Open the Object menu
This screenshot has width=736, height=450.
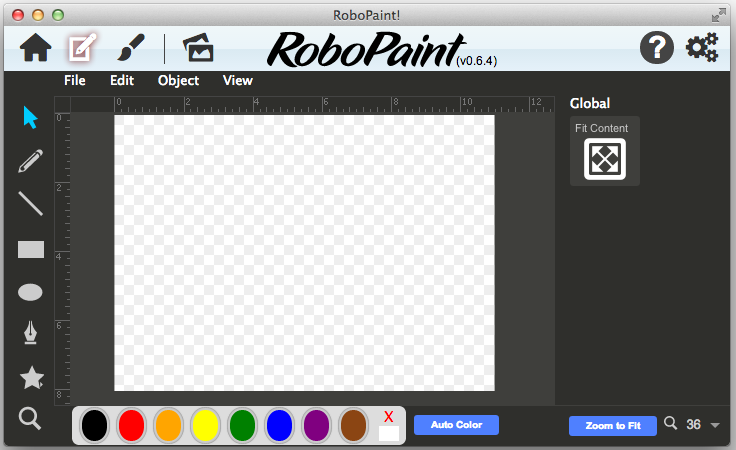(178, 81)
